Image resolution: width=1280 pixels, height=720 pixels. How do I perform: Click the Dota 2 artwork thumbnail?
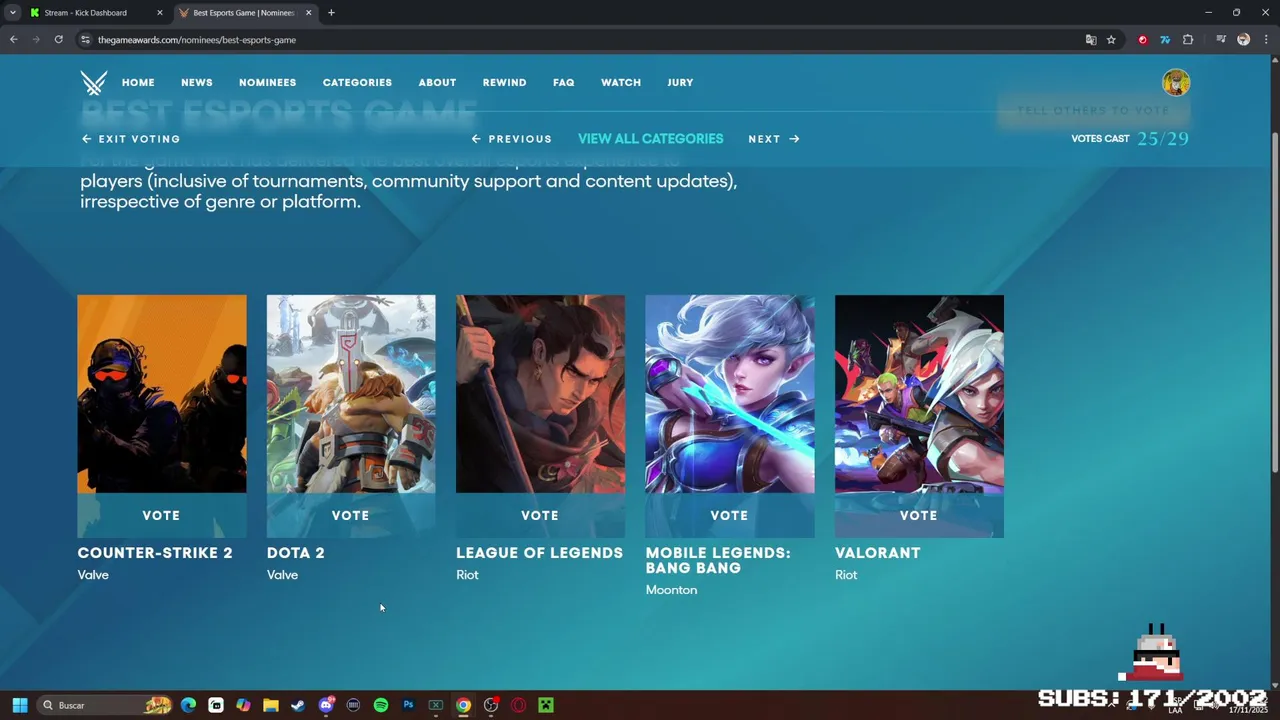(x=351, y=394)
